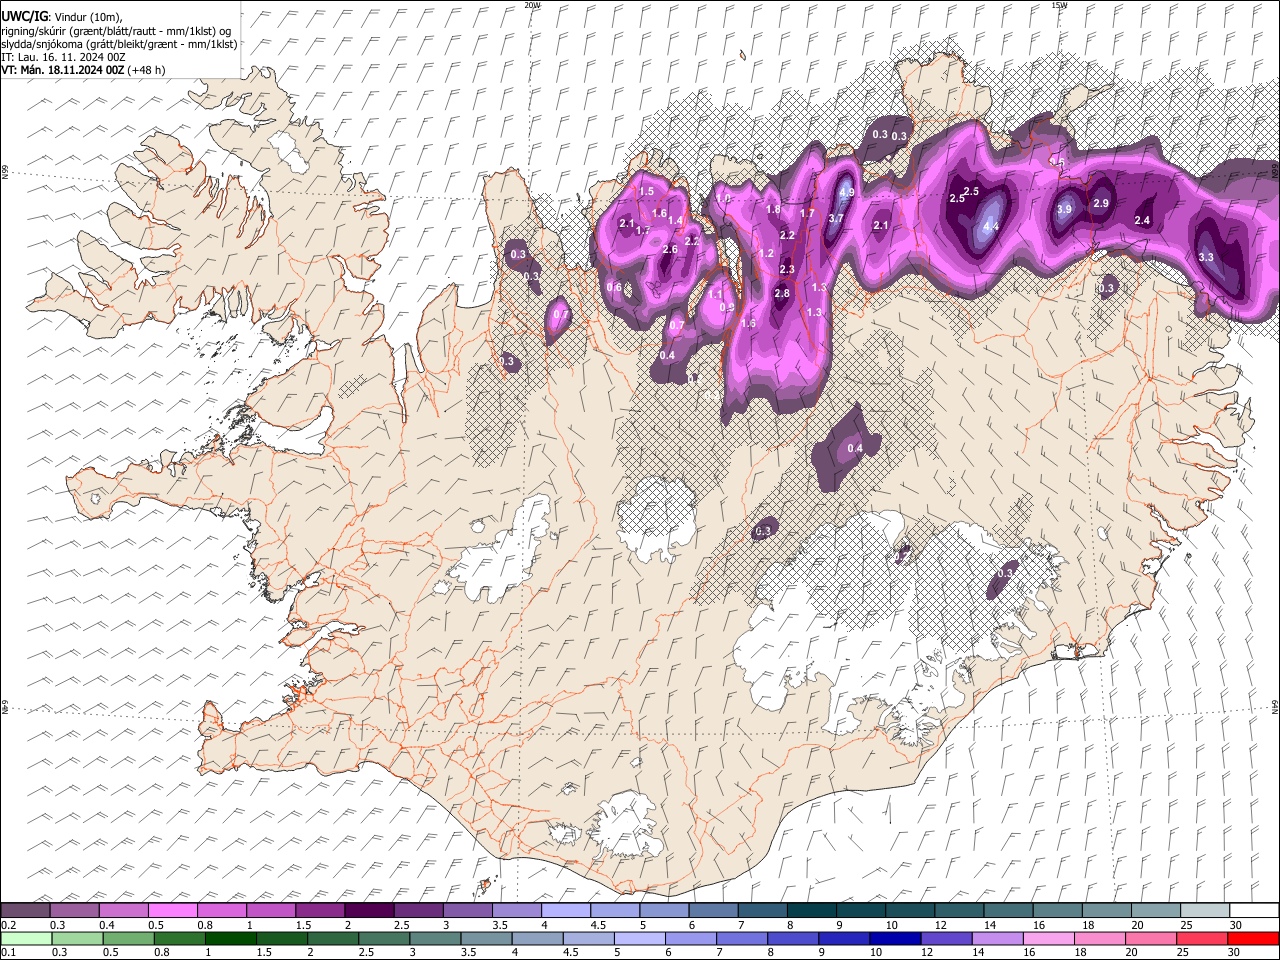The image size is (1280, 960).
Task: Click the map precipitation value 3.7
Action: [x=837, y=218]
